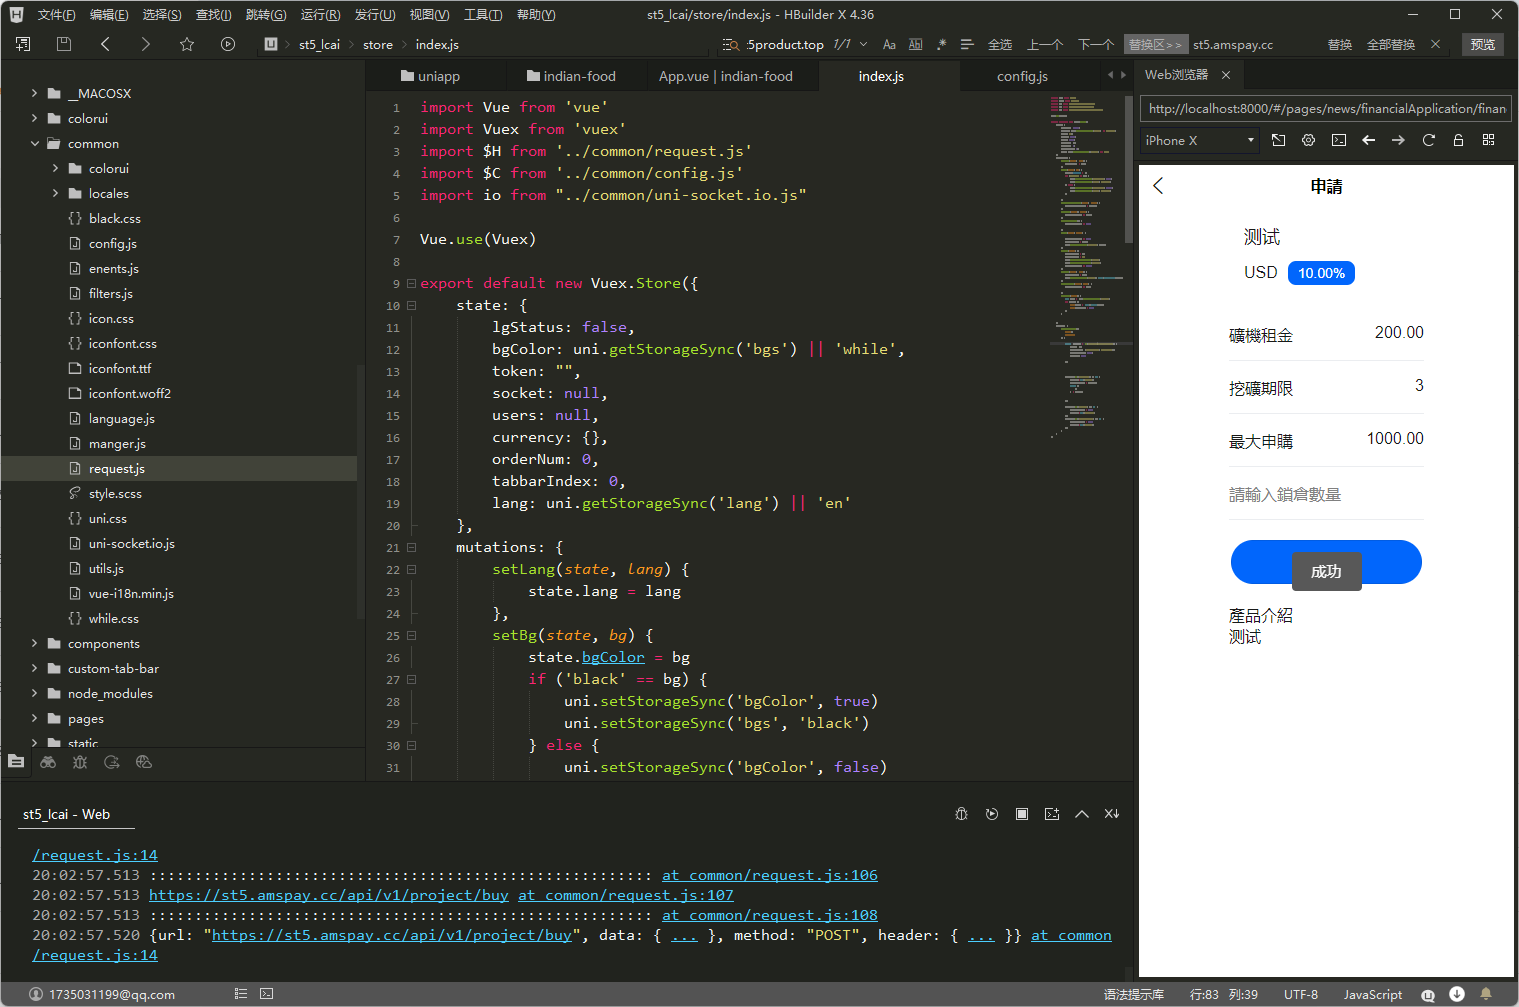Open the 运行(R) menu
The height and width of the screenshot is (1007, 1519).
point(320,14)
